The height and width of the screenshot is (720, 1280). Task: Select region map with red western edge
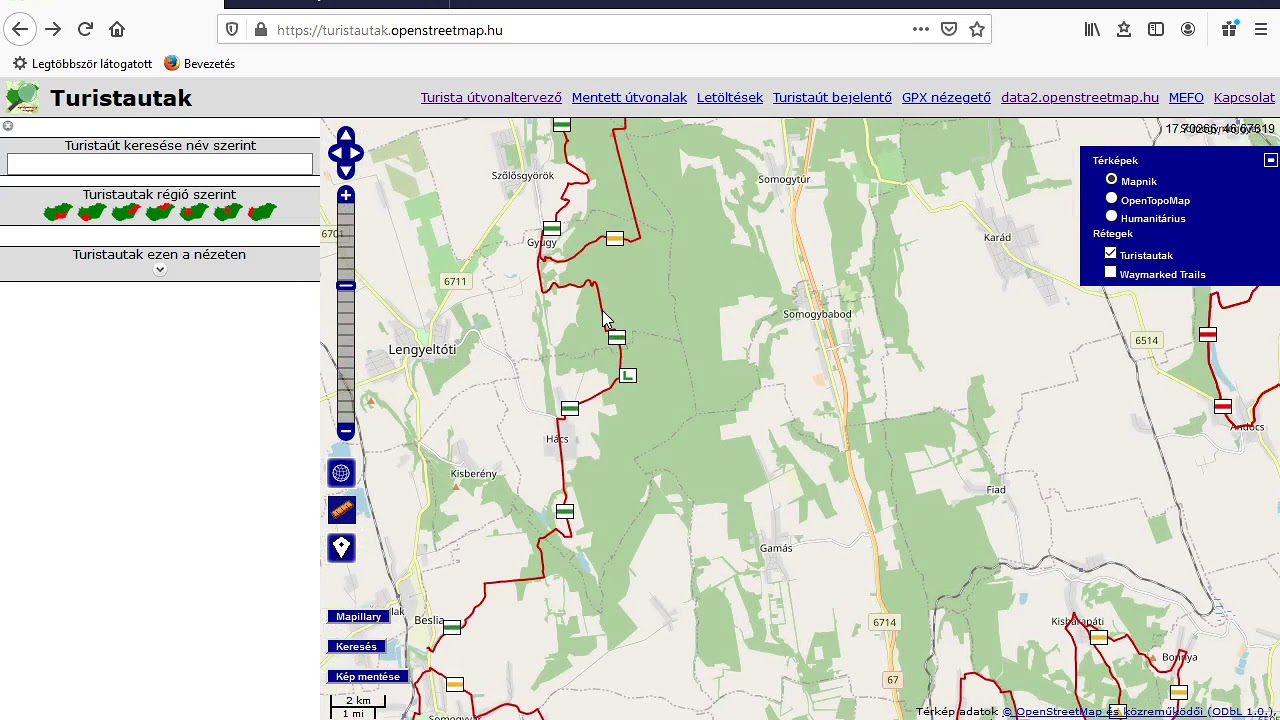pyautogui.click(x=262, y=212)
